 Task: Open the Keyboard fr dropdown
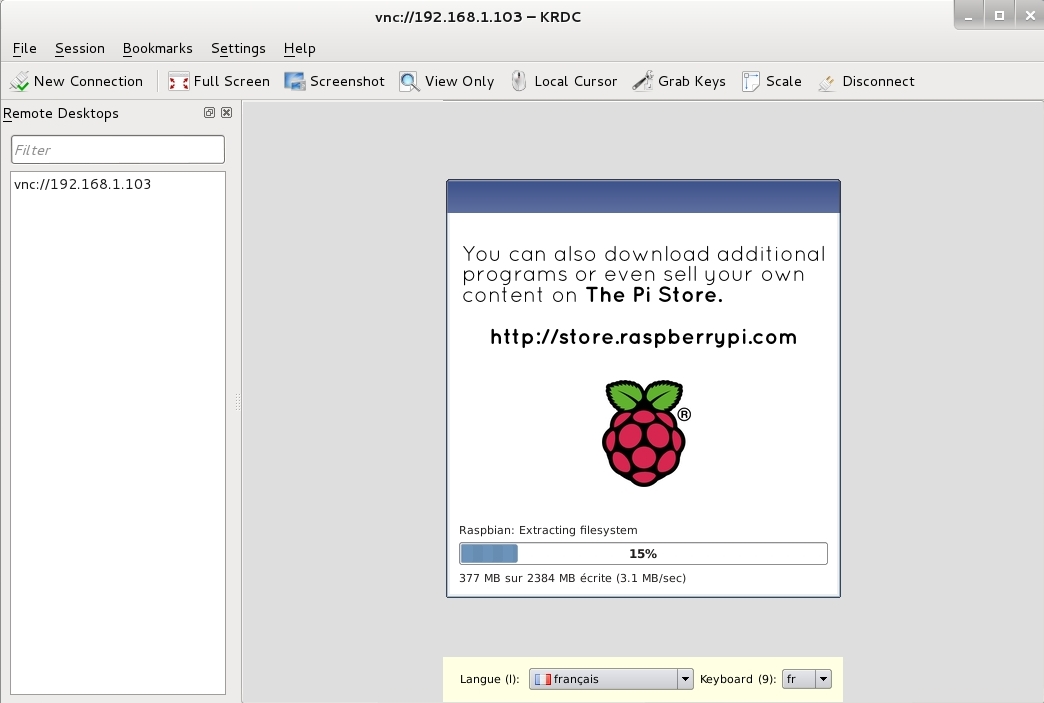coord(806,679)
